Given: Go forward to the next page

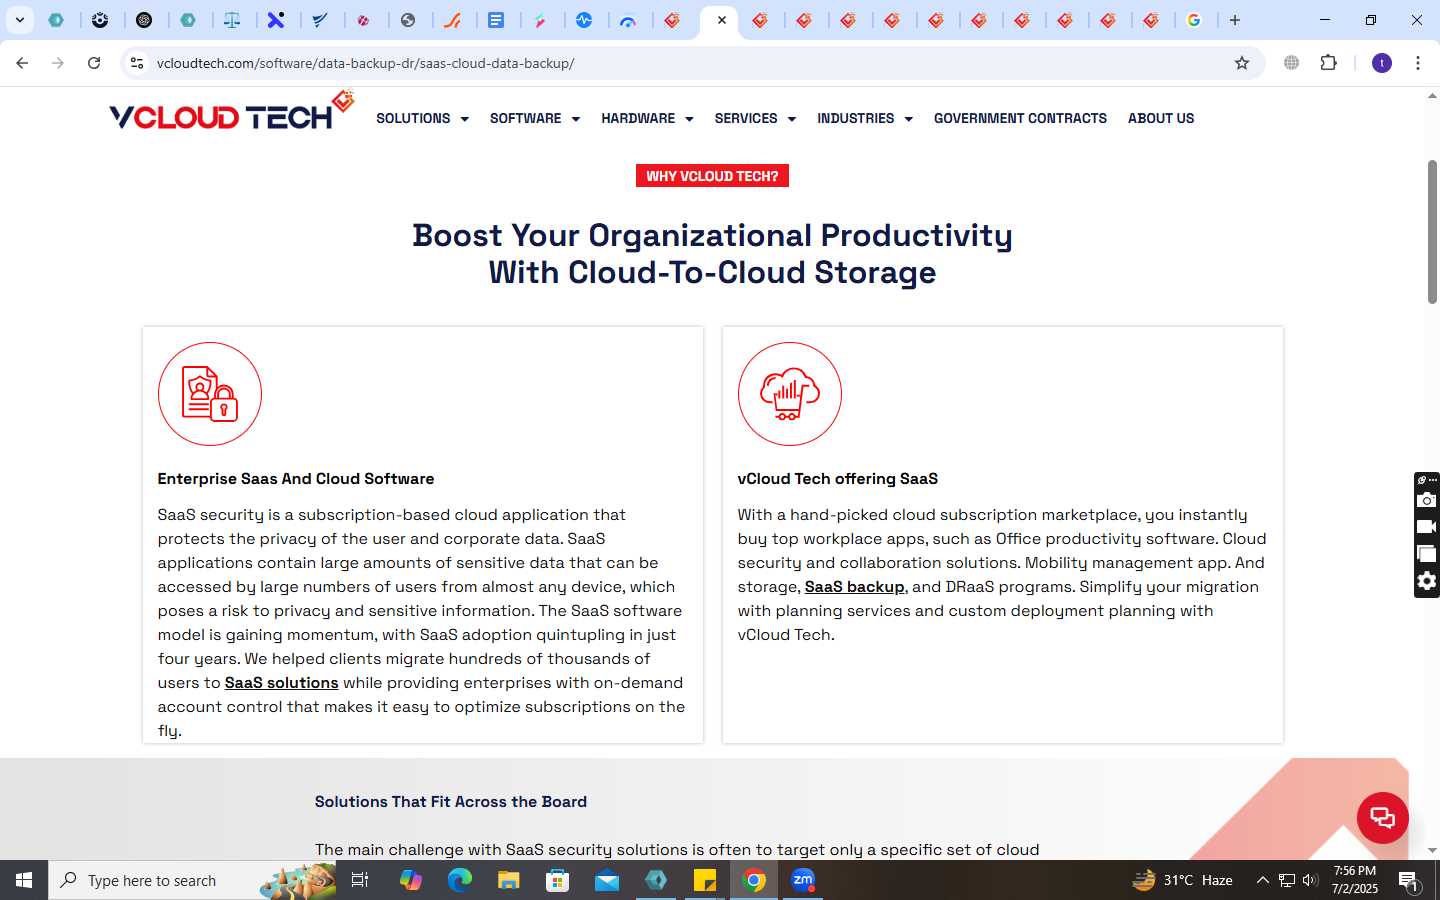Looking at the screenshot, I should [58, 63].
